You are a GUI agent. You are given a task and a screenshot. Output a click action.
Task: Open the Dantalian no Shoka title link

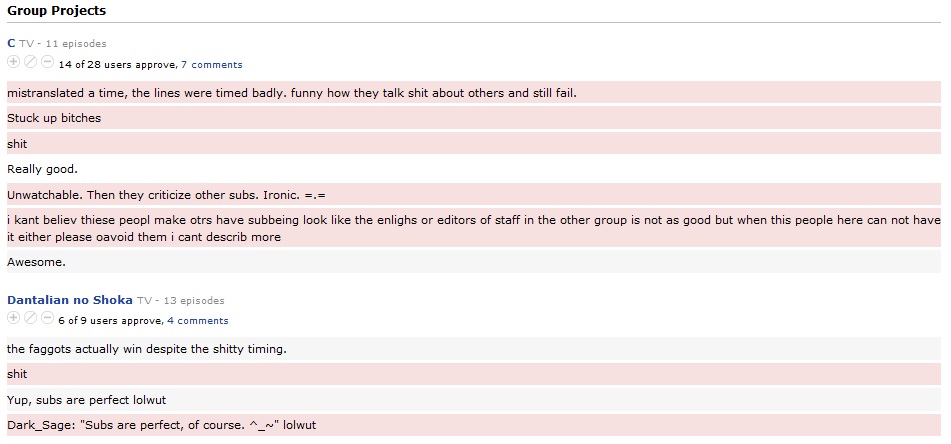pyautogui.click(x=70, y=300)
